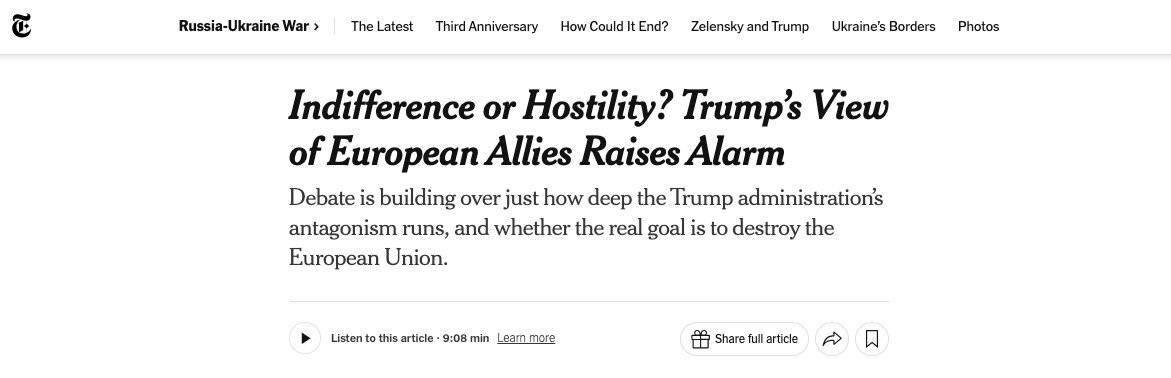The height and width of the screenshot is (378, 1171).
Task: Go to The Latest
Action: tap(382, 26)
